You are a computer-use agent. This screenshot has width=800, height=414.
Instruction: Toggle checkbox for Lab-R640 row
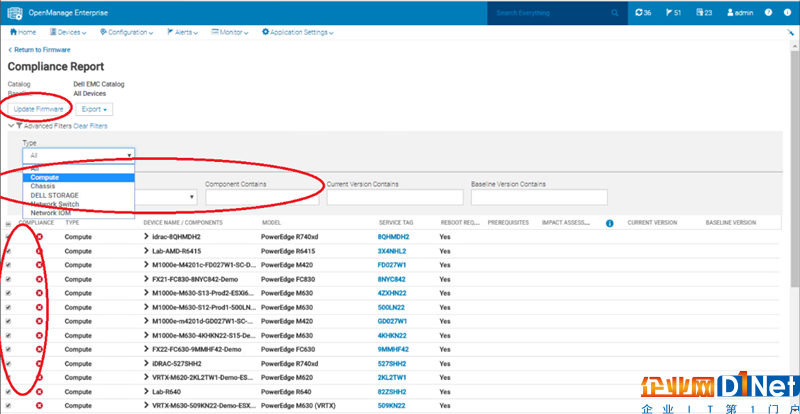(8, 392)
